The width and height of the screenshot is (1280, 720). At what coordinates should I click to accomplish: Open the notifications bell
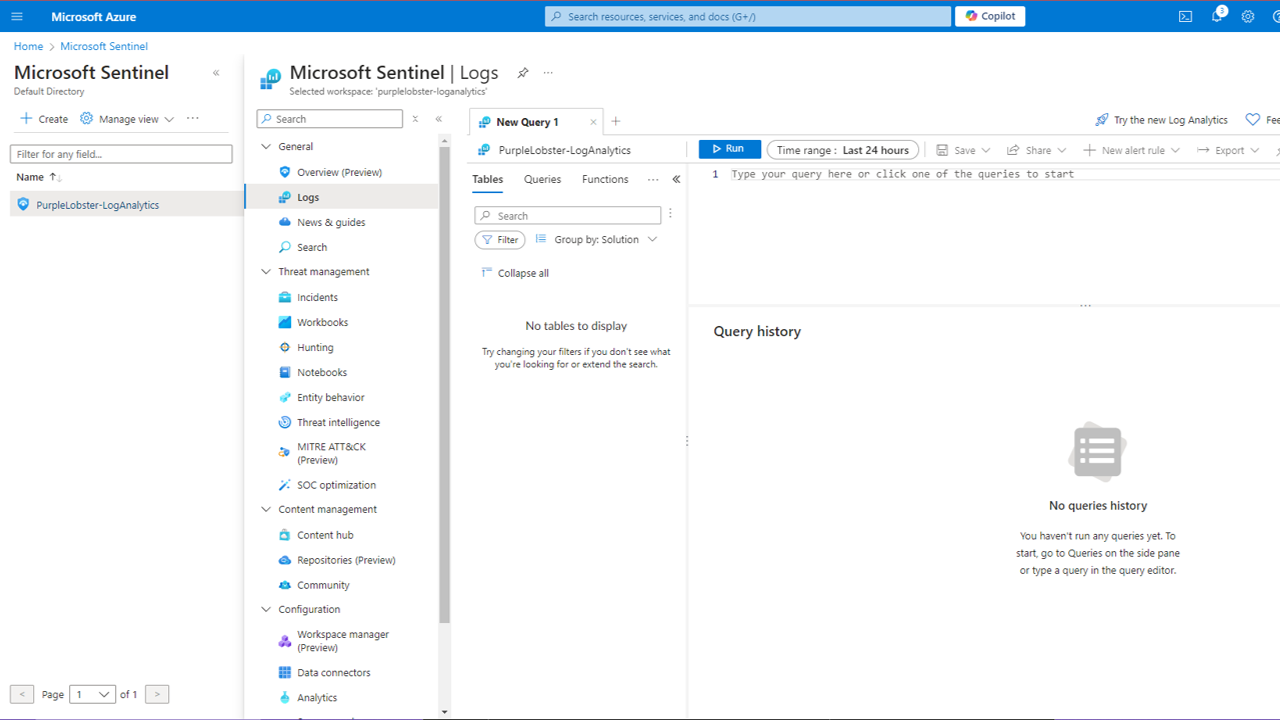[x=1217, y=16]
